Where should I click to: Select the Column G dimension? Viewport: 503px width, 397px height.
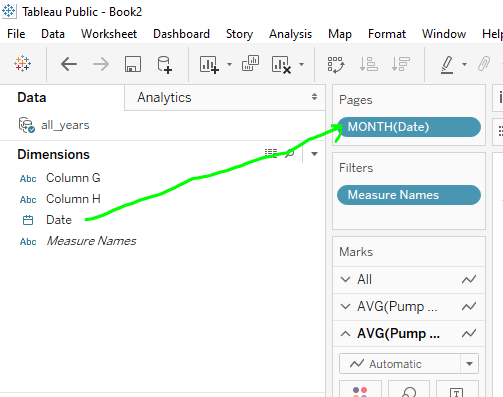73,178
